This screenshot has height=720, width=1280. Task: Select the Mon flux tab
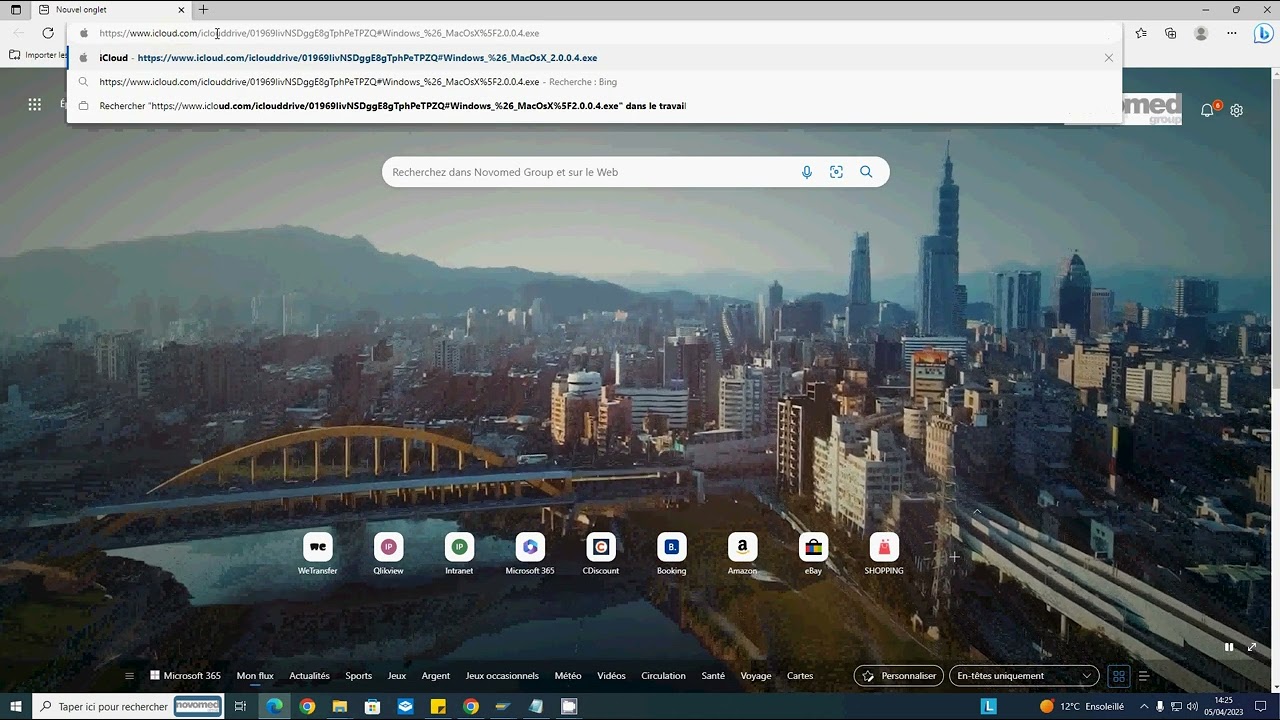255,676
